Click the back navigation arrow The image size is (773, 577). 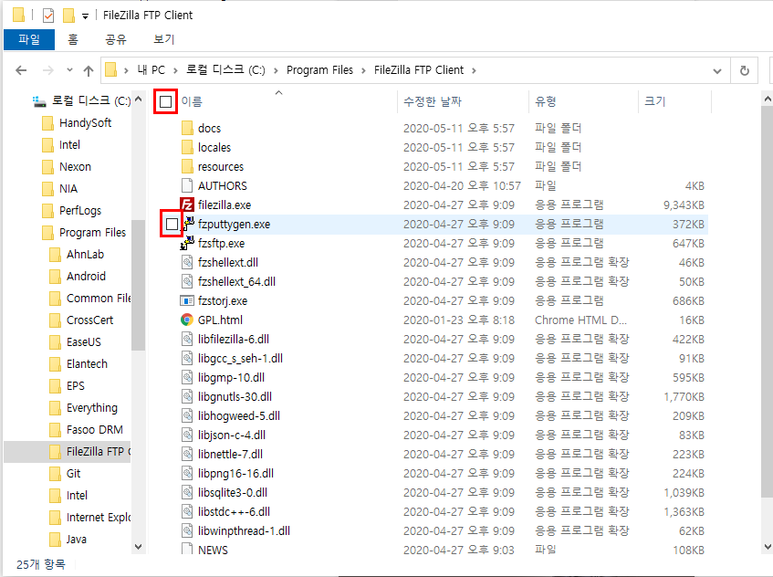pos(21,71)
